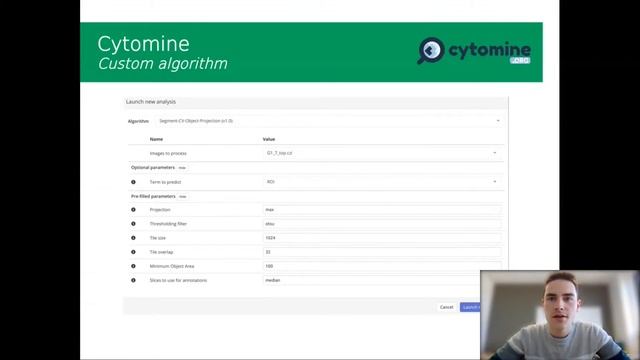Click the speaker webcam thumbnail
640x360 pixels.
click(560, 315)
